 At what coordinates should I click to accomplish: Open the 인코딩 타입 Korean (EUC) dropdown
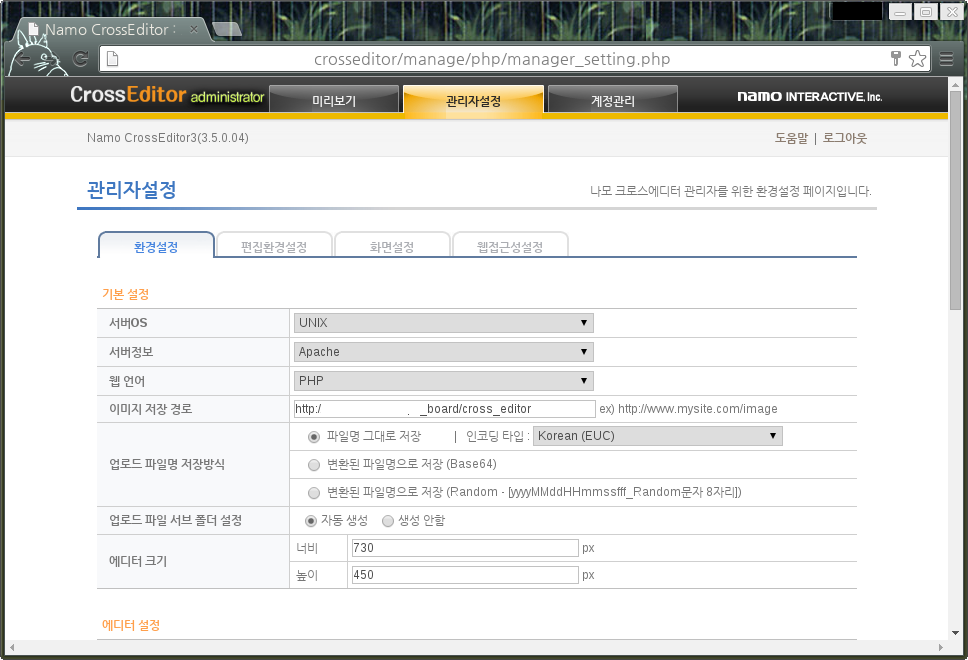(x=657, y=436)
